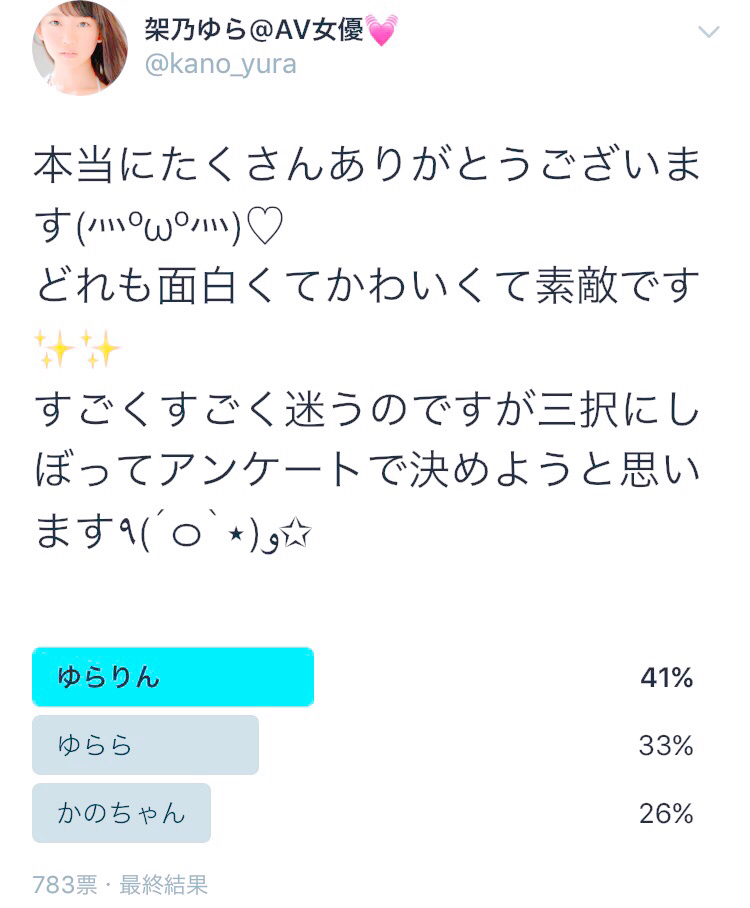Select the ゆらりん poll option
Image resolution: width=750 pixels, height=908 pixels.
(173, 677)
